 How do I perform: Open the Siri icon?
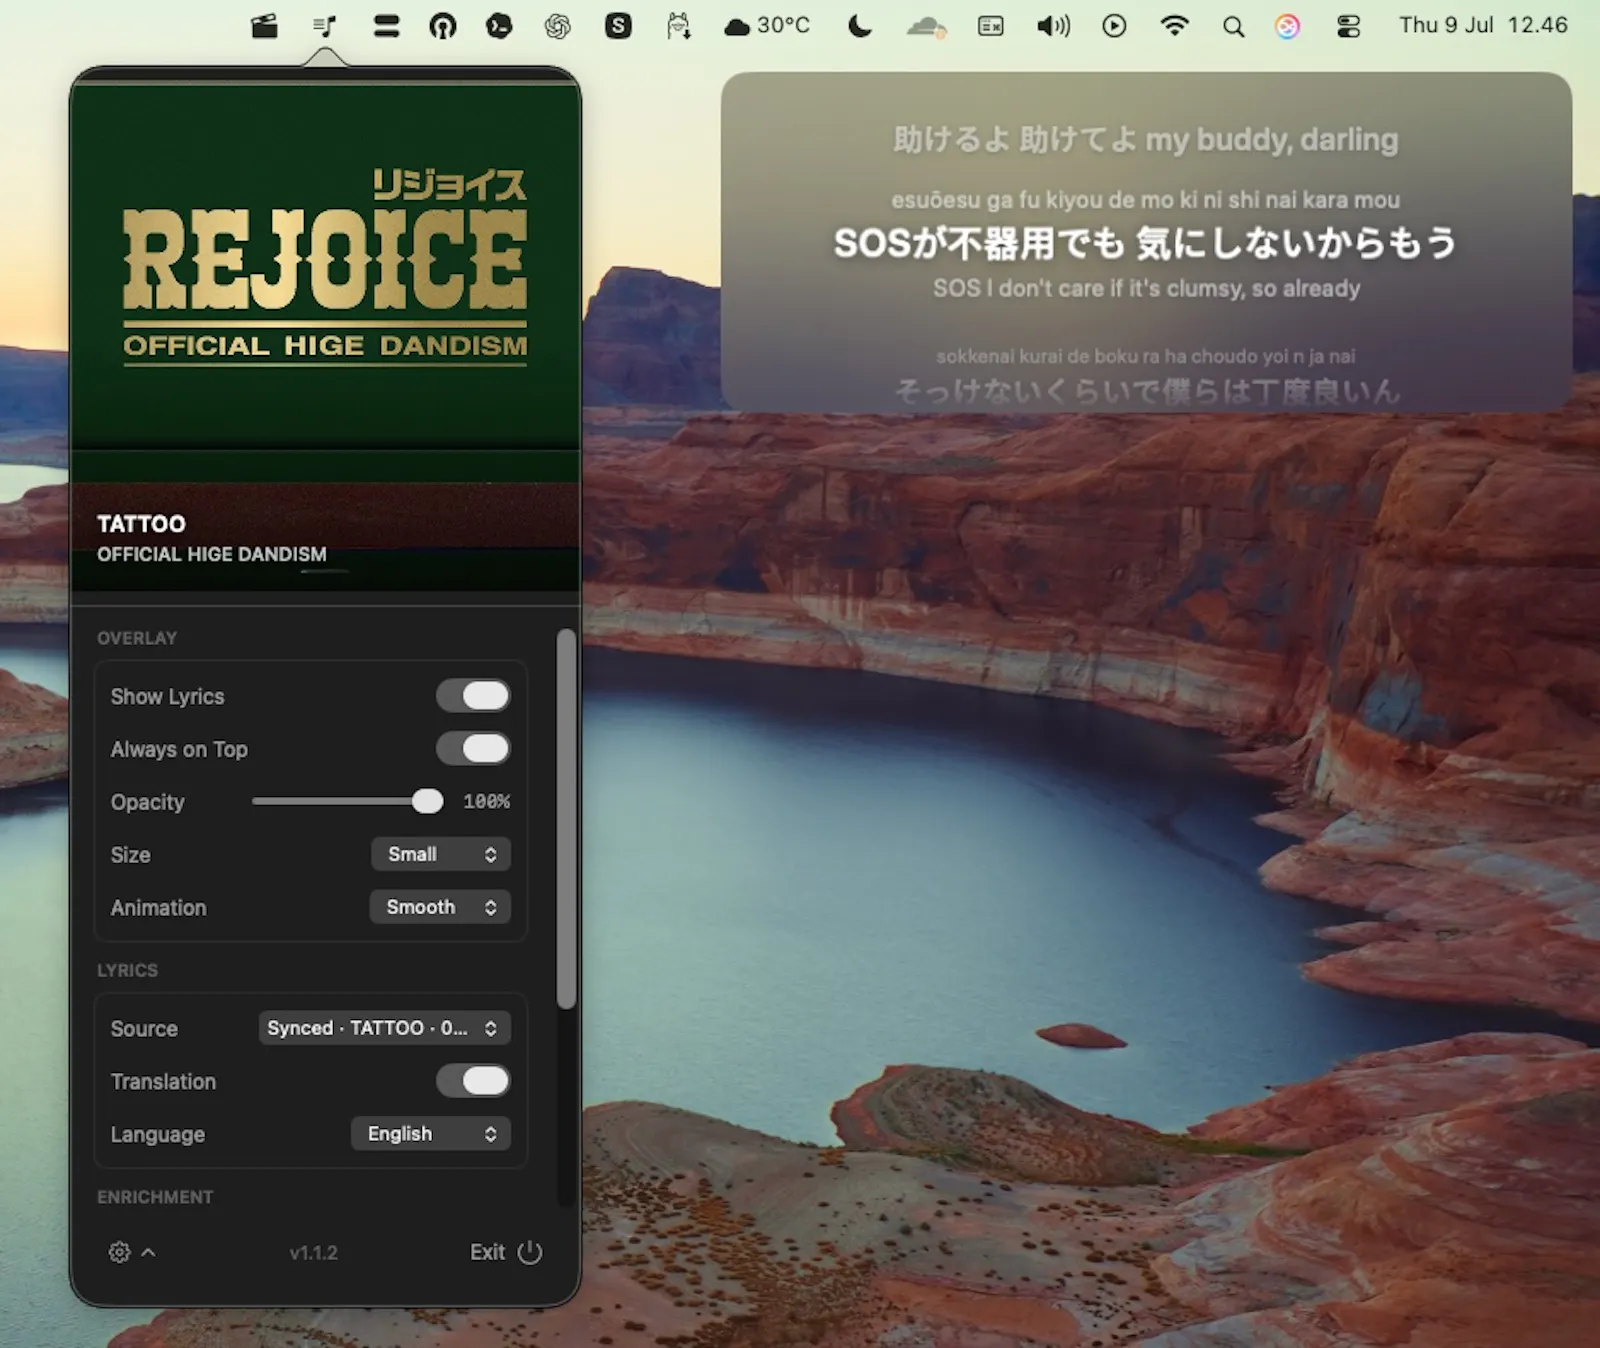tap(1288, 26)
